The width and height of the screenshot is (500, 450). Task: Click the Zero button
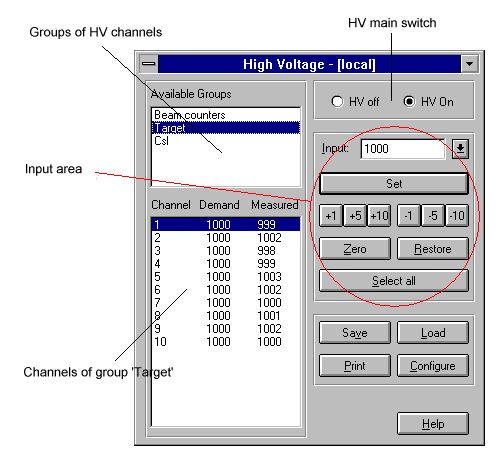(355, 248)
